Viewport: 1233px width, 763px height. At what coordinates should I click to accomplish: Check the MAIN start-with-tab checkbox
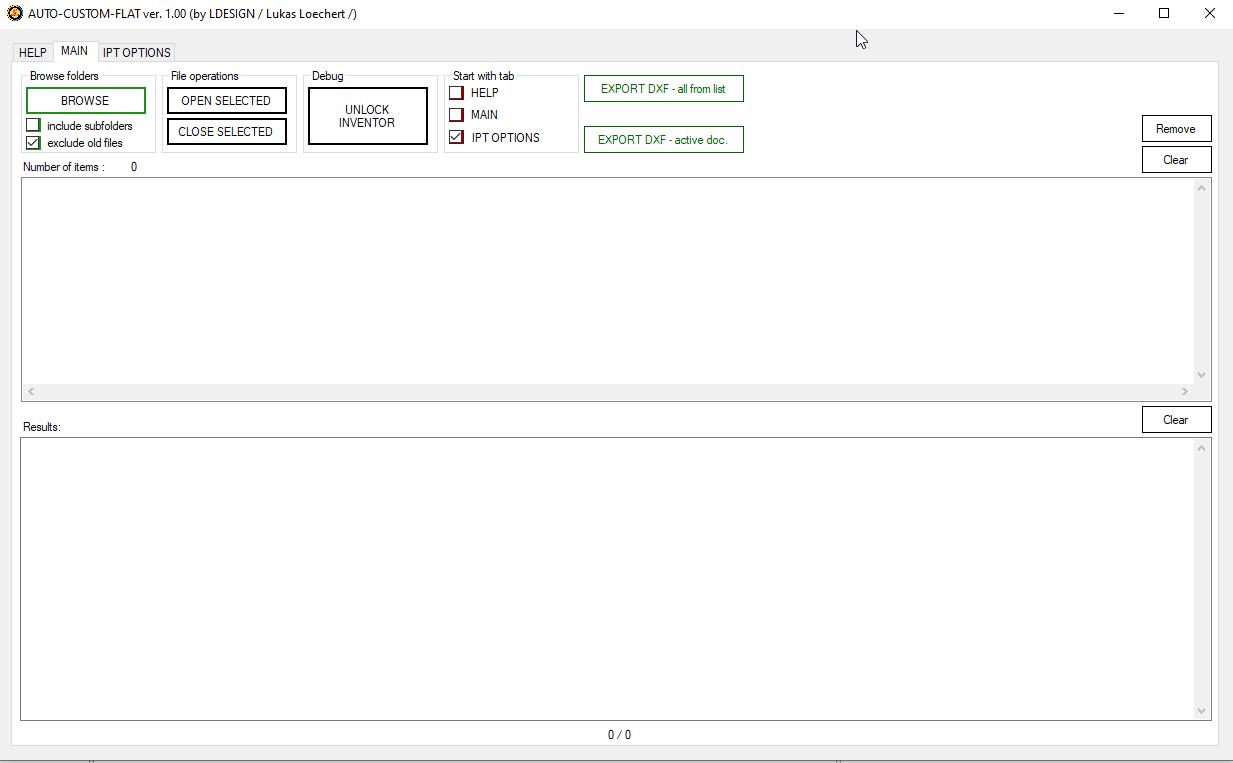pos(456,114)
